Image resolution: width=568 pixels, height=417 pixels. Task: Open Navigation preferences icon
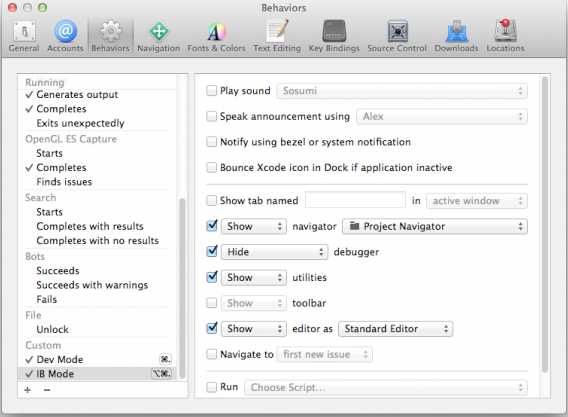pyautogui.click(x=159, y=32)
